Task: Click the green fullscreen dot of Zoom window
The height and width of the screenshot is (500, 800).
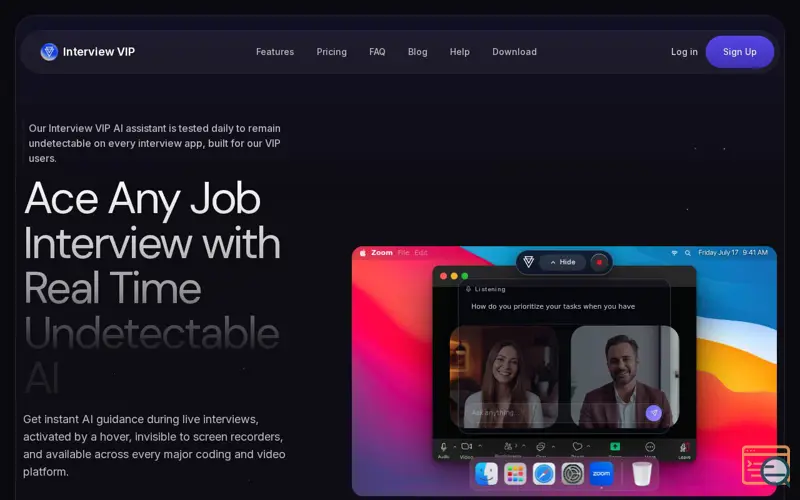Action: (x=465, y=276)
